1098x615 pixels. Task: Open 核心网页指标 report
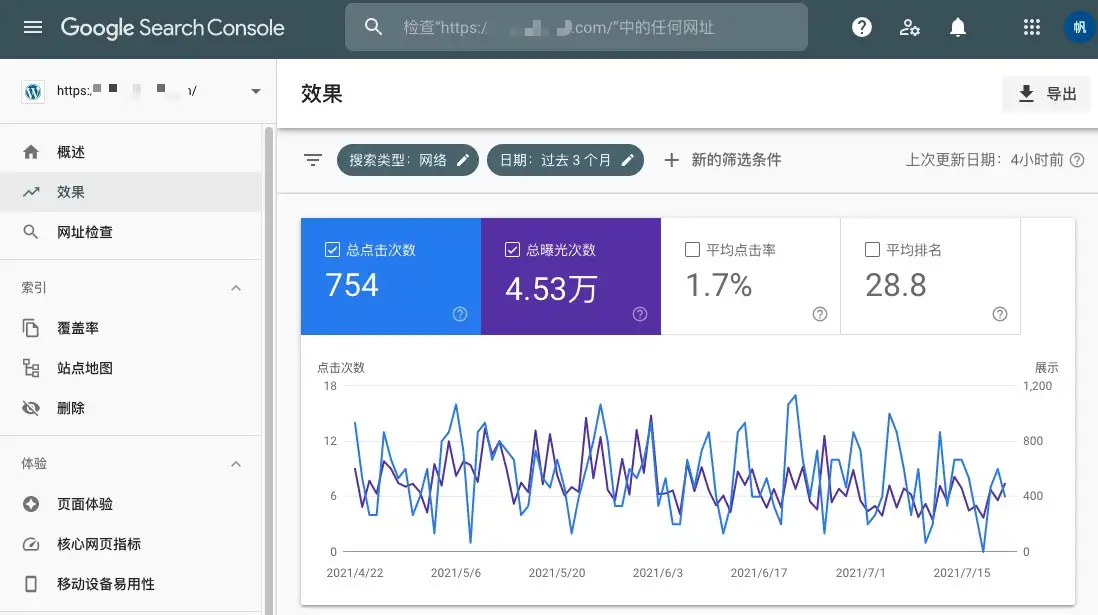point(131,544)
